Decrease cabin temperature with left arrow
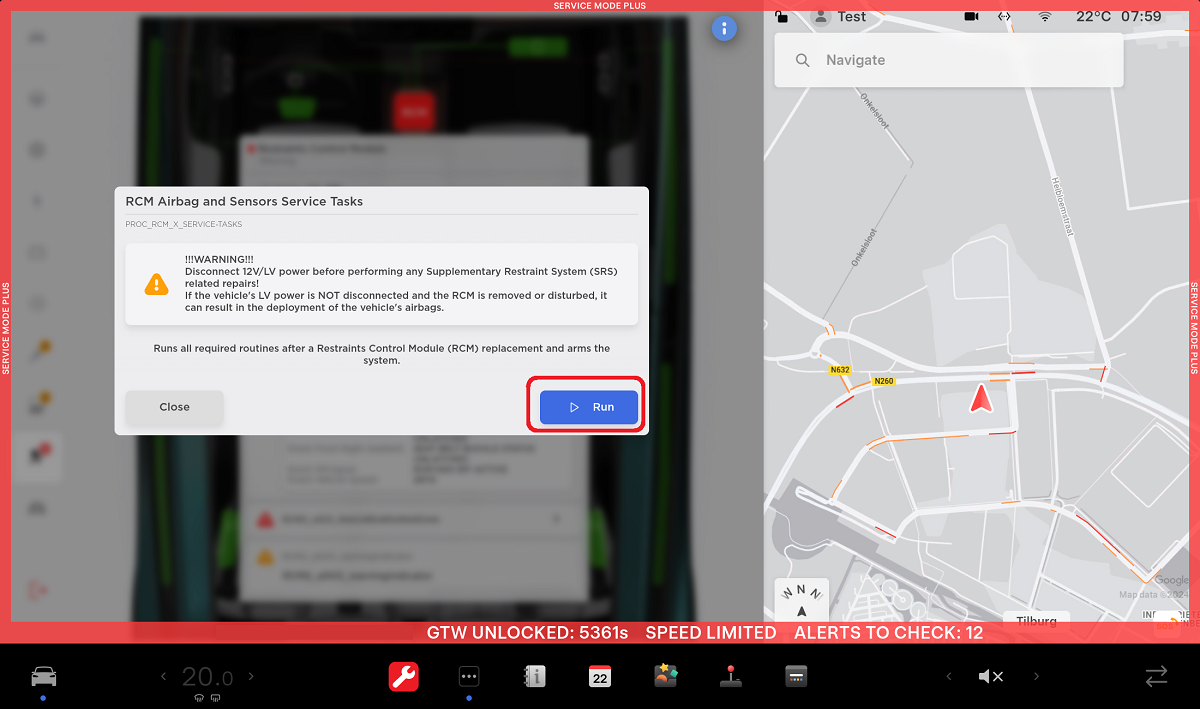 164,677
